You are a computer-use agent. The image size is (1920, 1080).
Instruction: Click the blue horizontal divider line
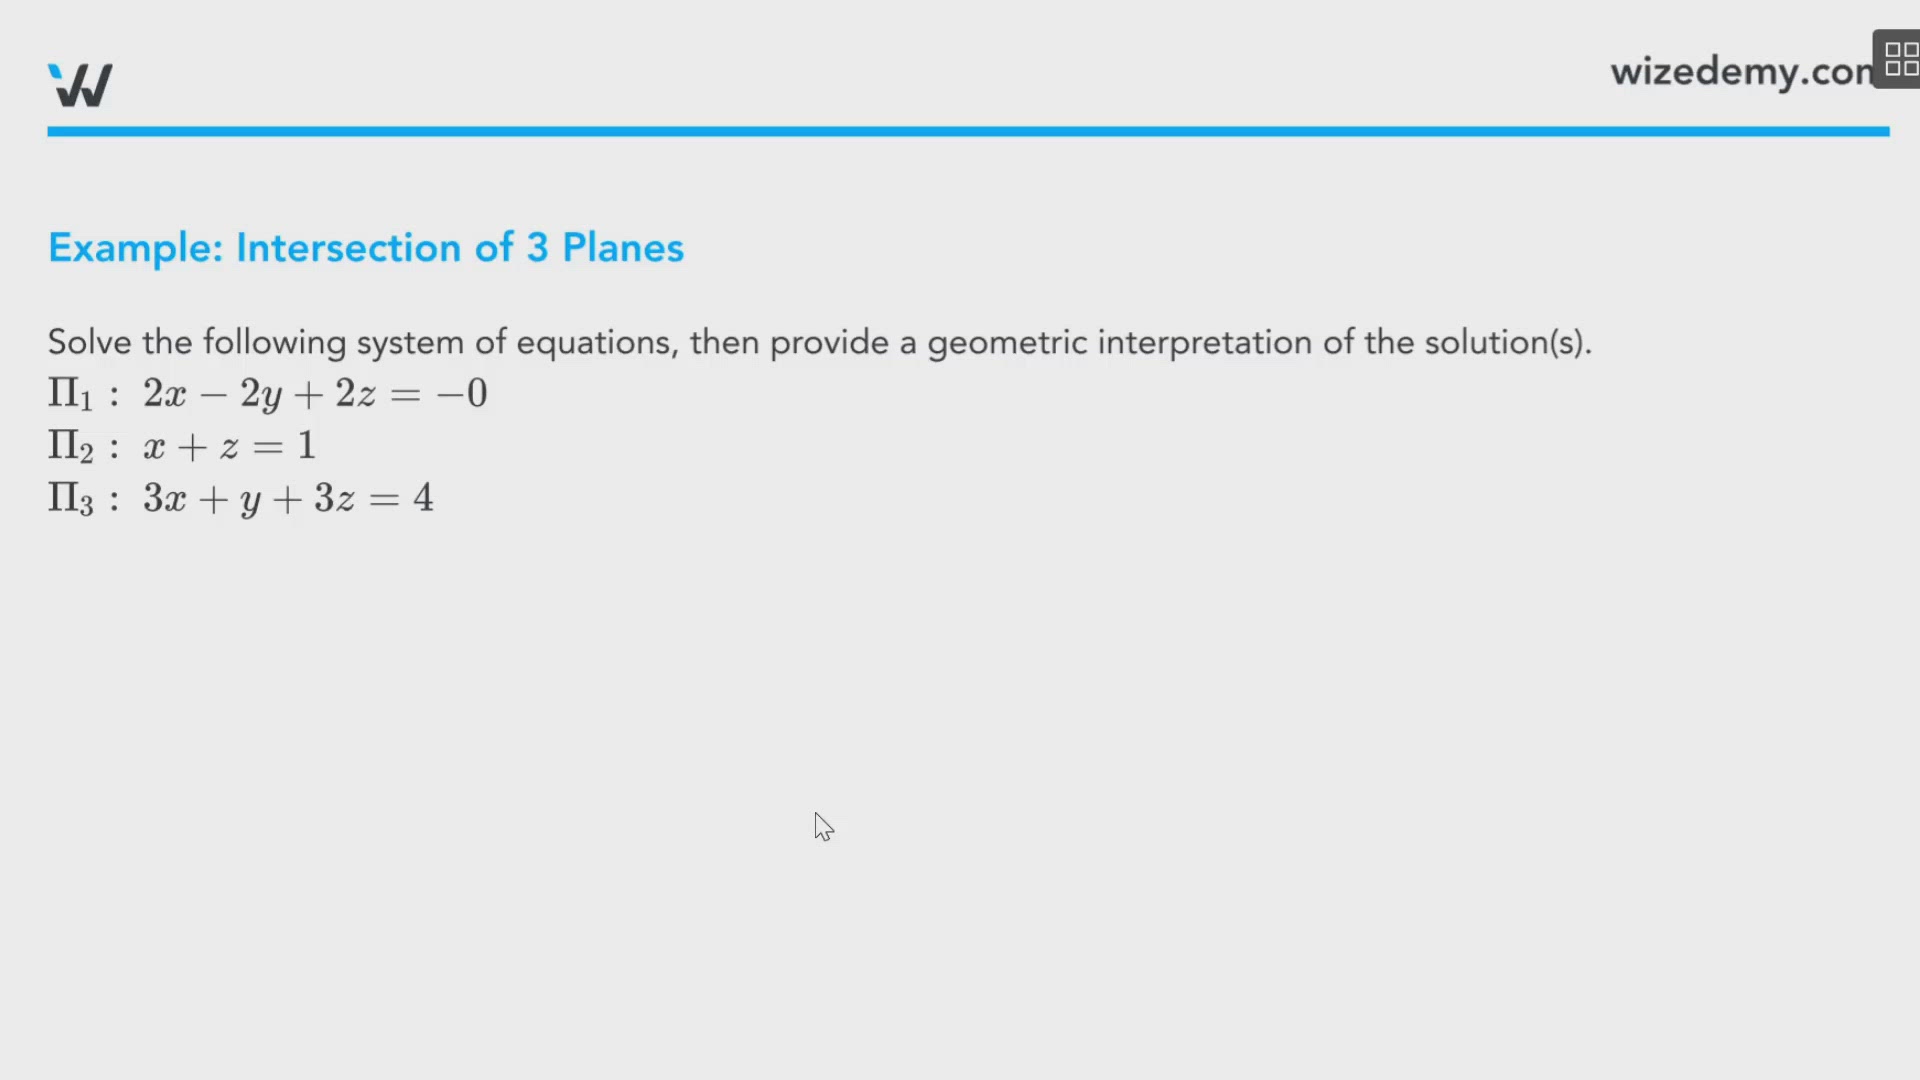(x=968, y=131)
